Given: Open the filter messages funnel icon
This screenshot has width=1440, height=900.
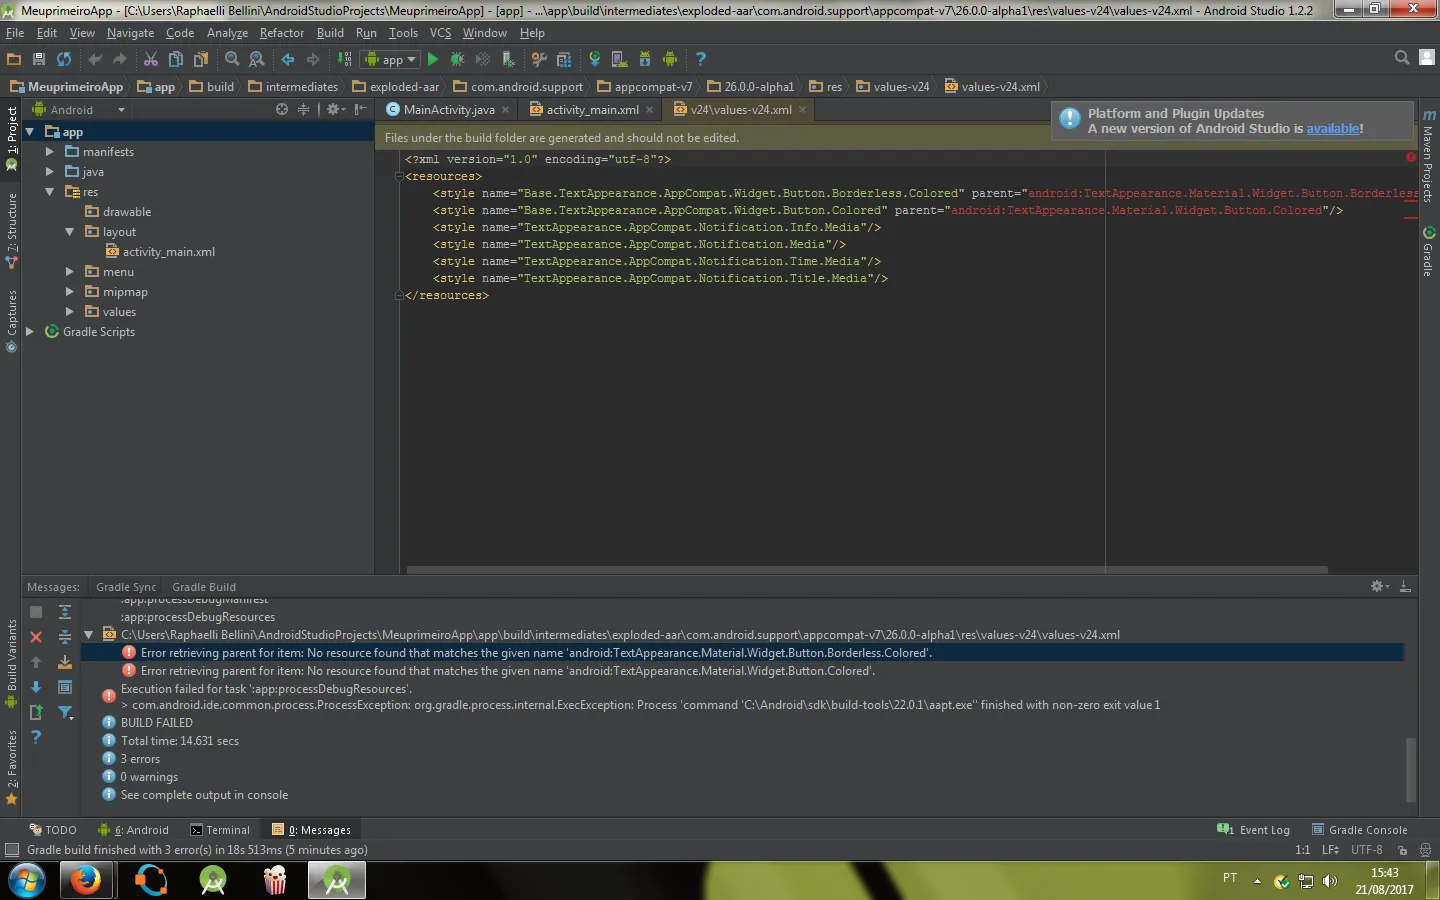Looking at the screenshot, I should pos(65,712).
